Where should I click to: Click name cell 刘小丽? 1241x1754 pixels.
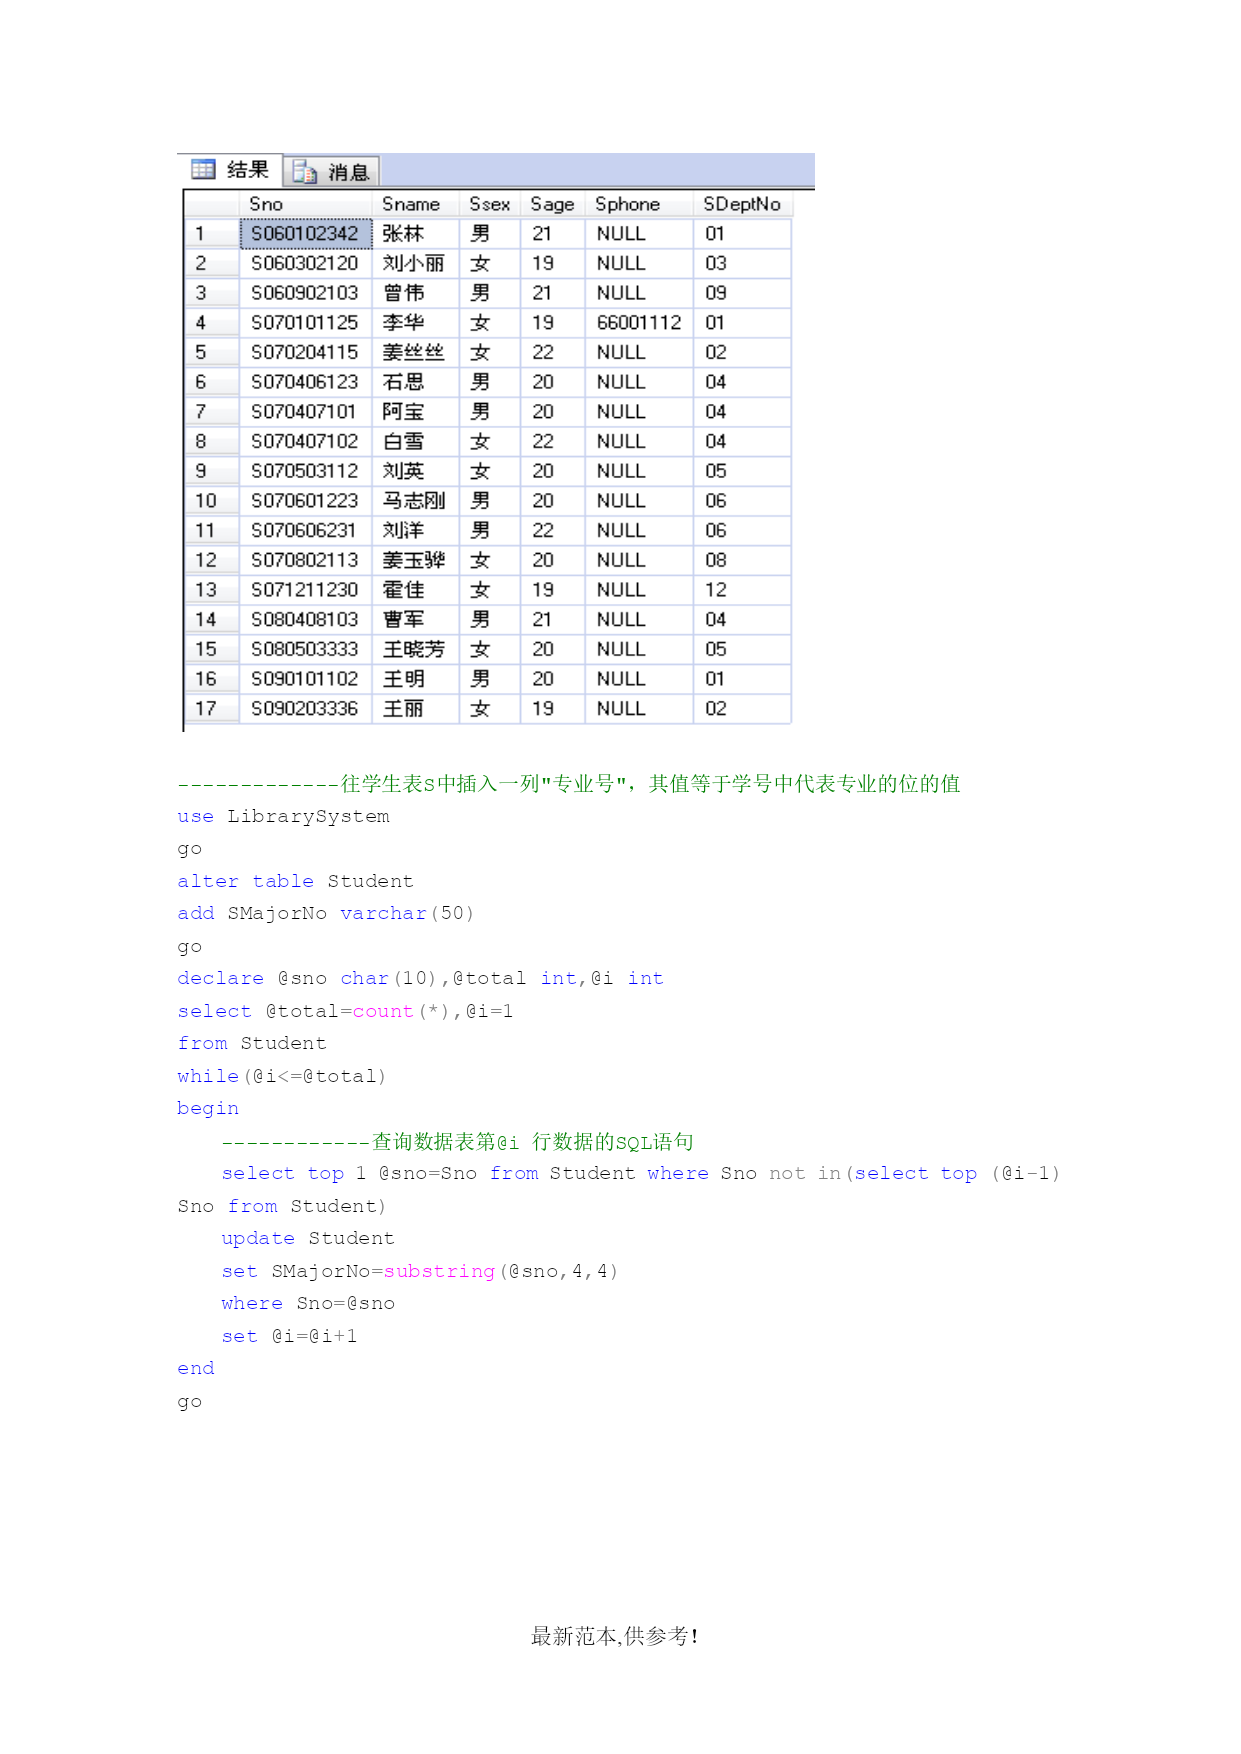pos(416,263)
